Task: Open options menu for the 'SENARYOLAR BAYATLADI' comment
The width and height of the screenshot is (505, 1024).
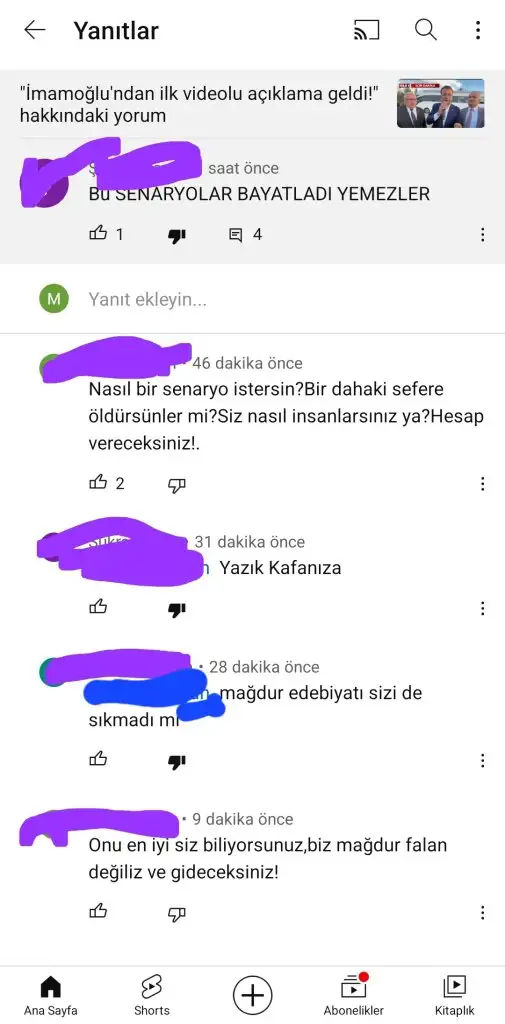Action: (x=482, y=234)
